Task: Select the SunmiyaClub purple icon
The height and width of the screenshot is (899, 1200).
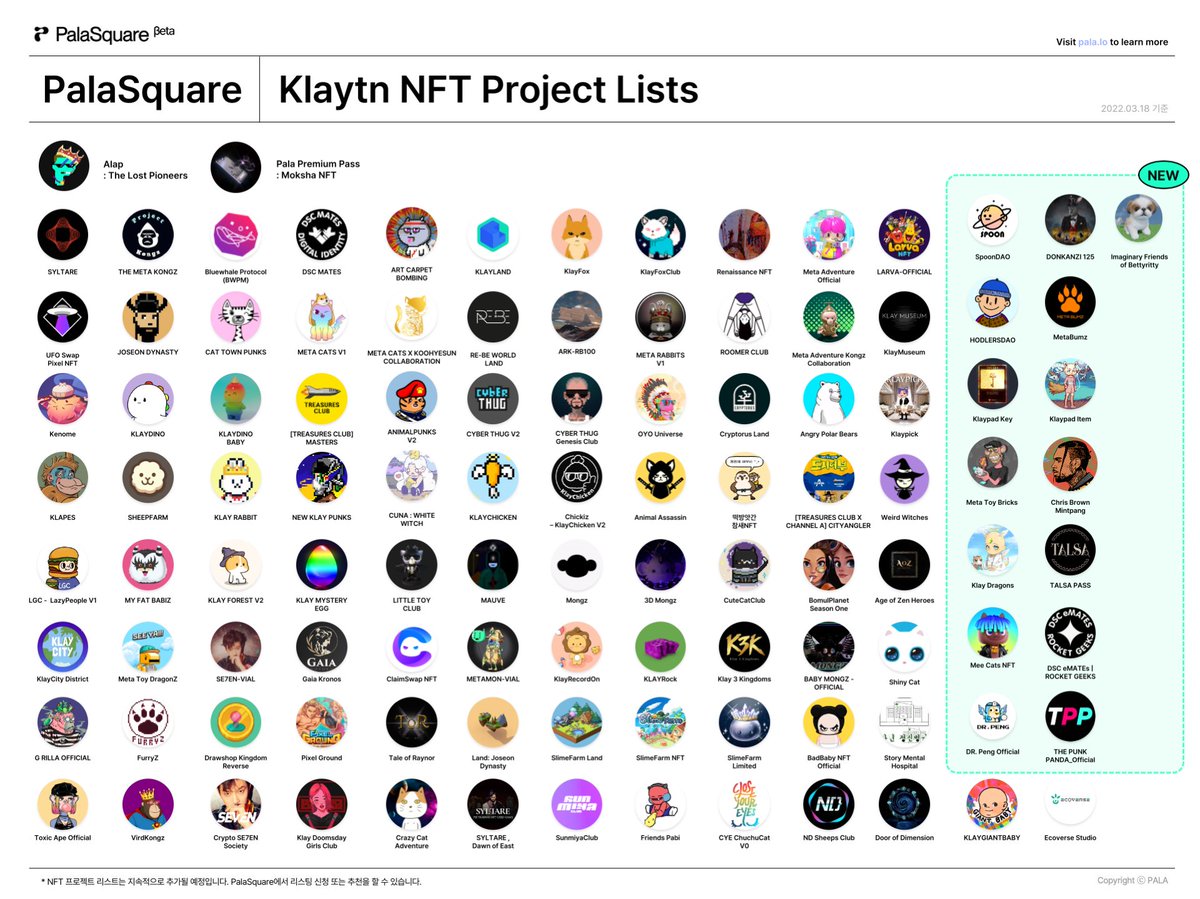Action: pyautogui.click(x=577, y=804)
